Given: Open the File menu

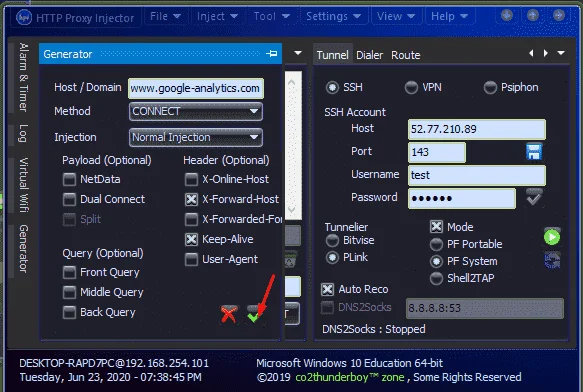Looking at the screenshot, I should 165,16.
